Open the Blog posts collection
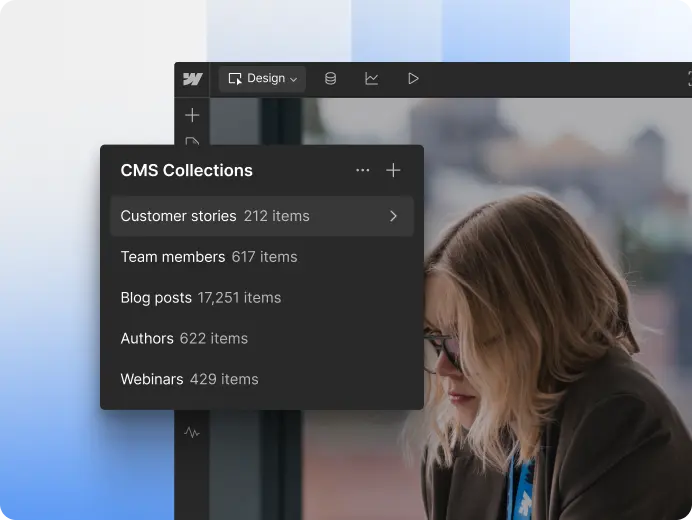The width and height of the screenshot is (692, 520). click(262, 298)
